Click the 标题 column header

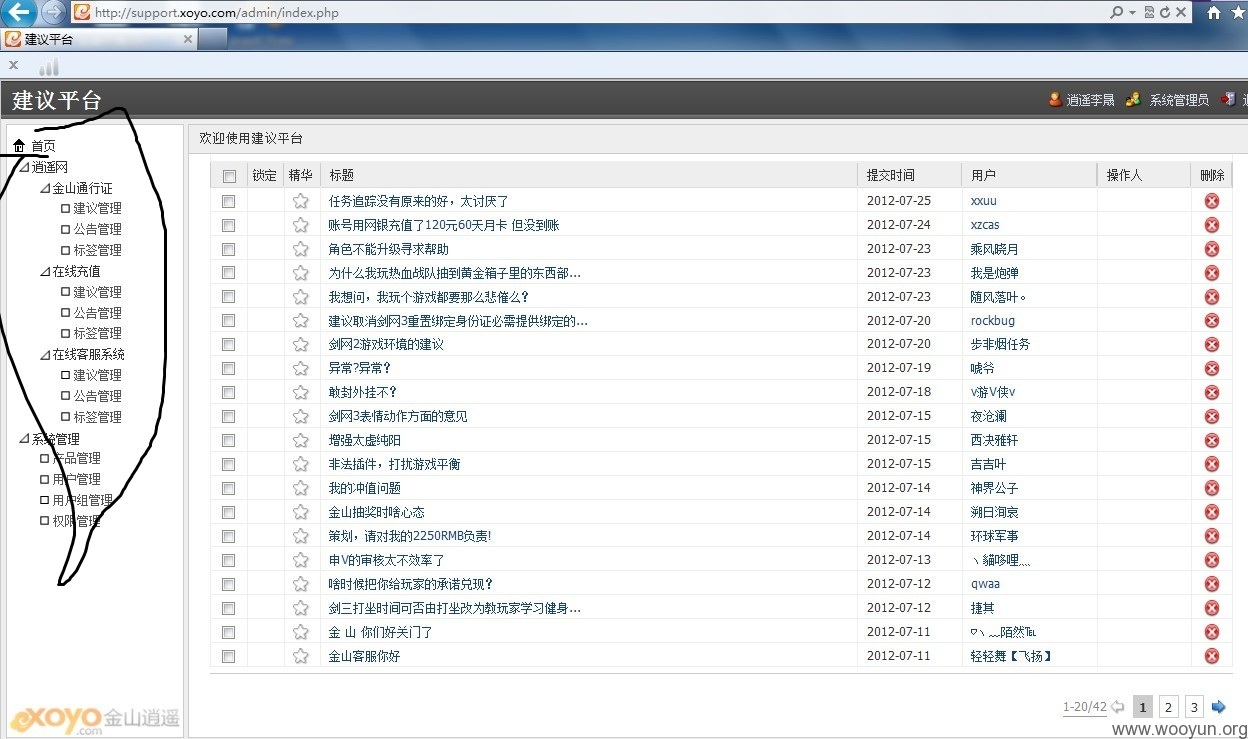(342, 175)
